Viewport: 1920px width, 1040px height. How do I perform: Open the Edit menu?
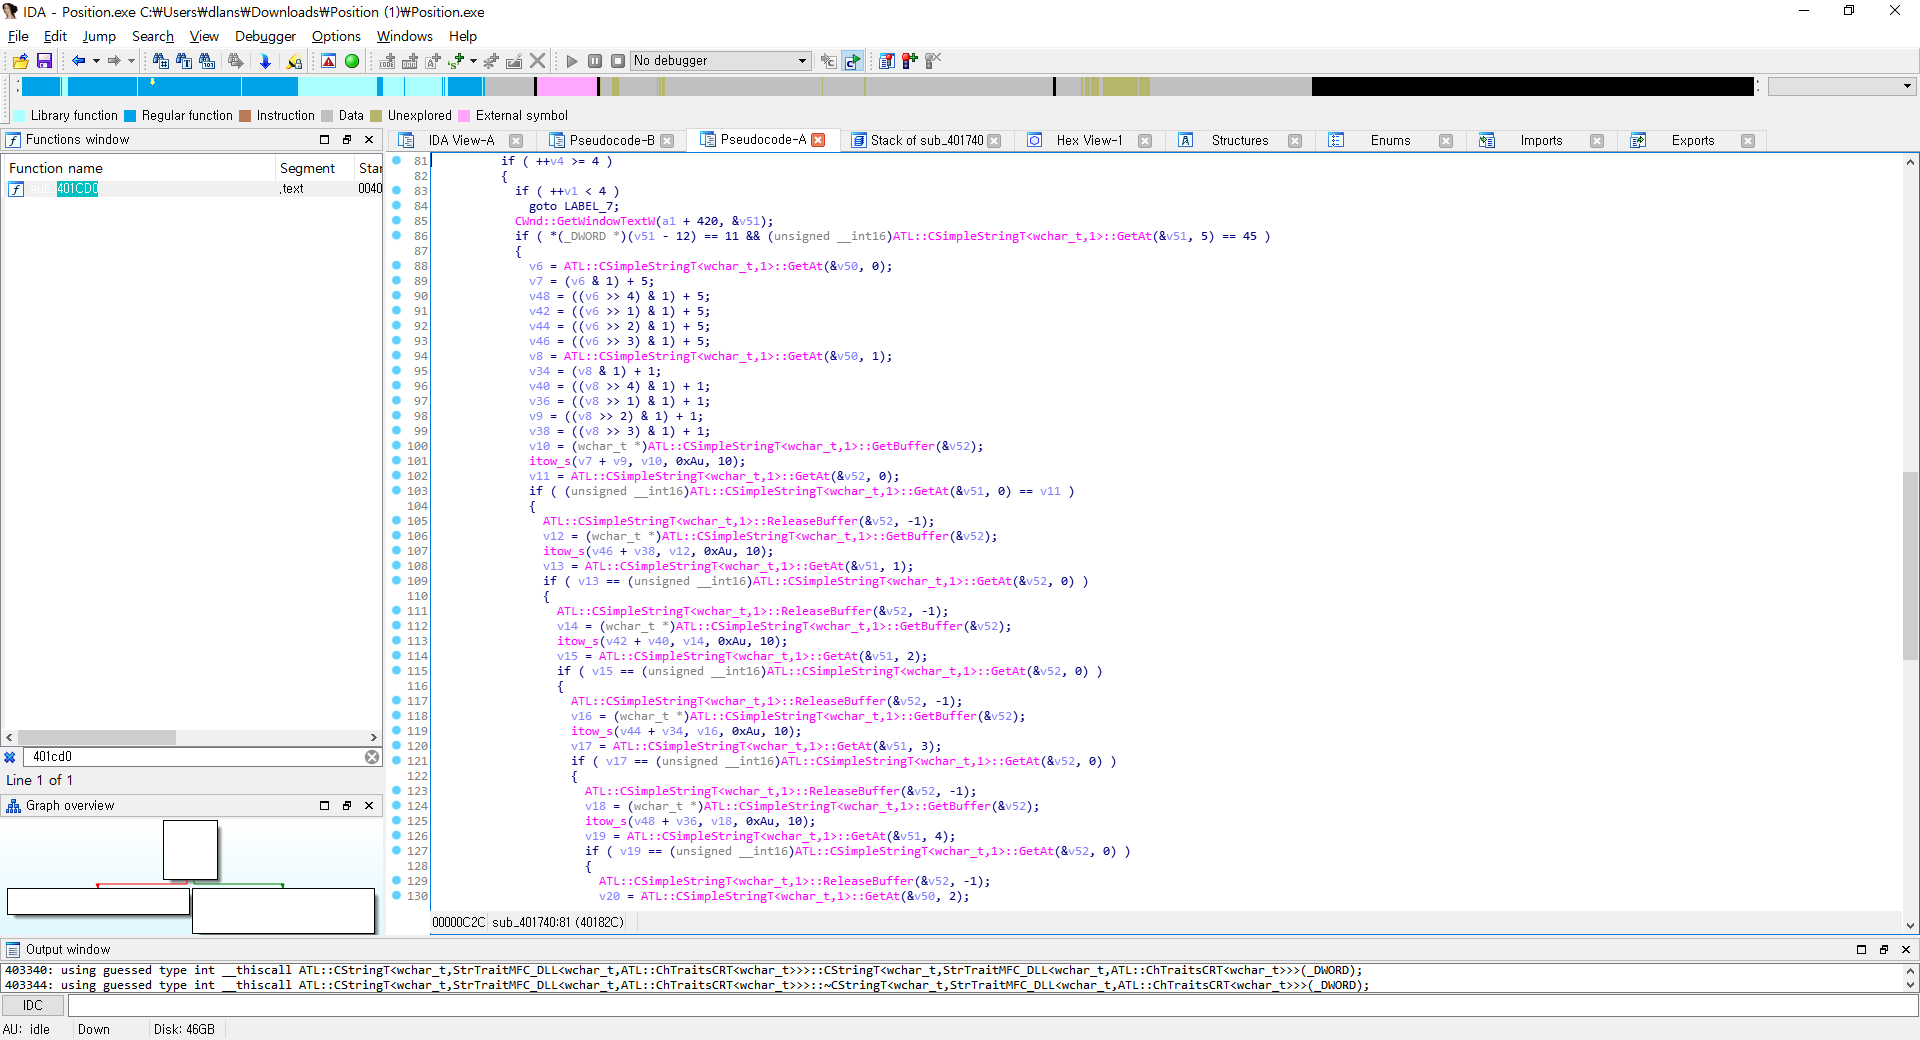[55, 36]
